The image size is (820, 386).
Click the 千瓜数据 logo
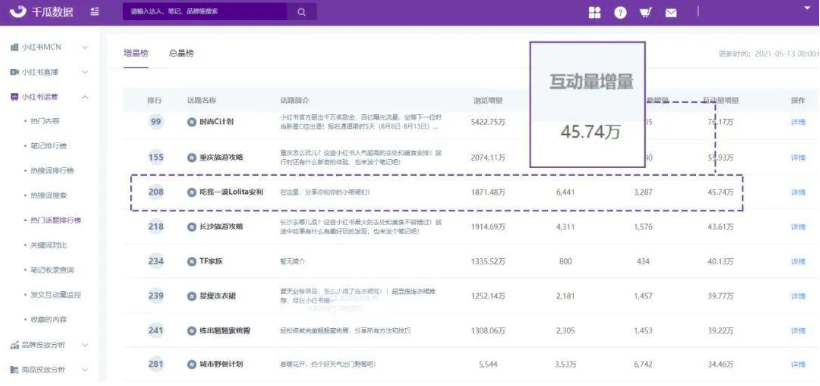pos(42,12)
